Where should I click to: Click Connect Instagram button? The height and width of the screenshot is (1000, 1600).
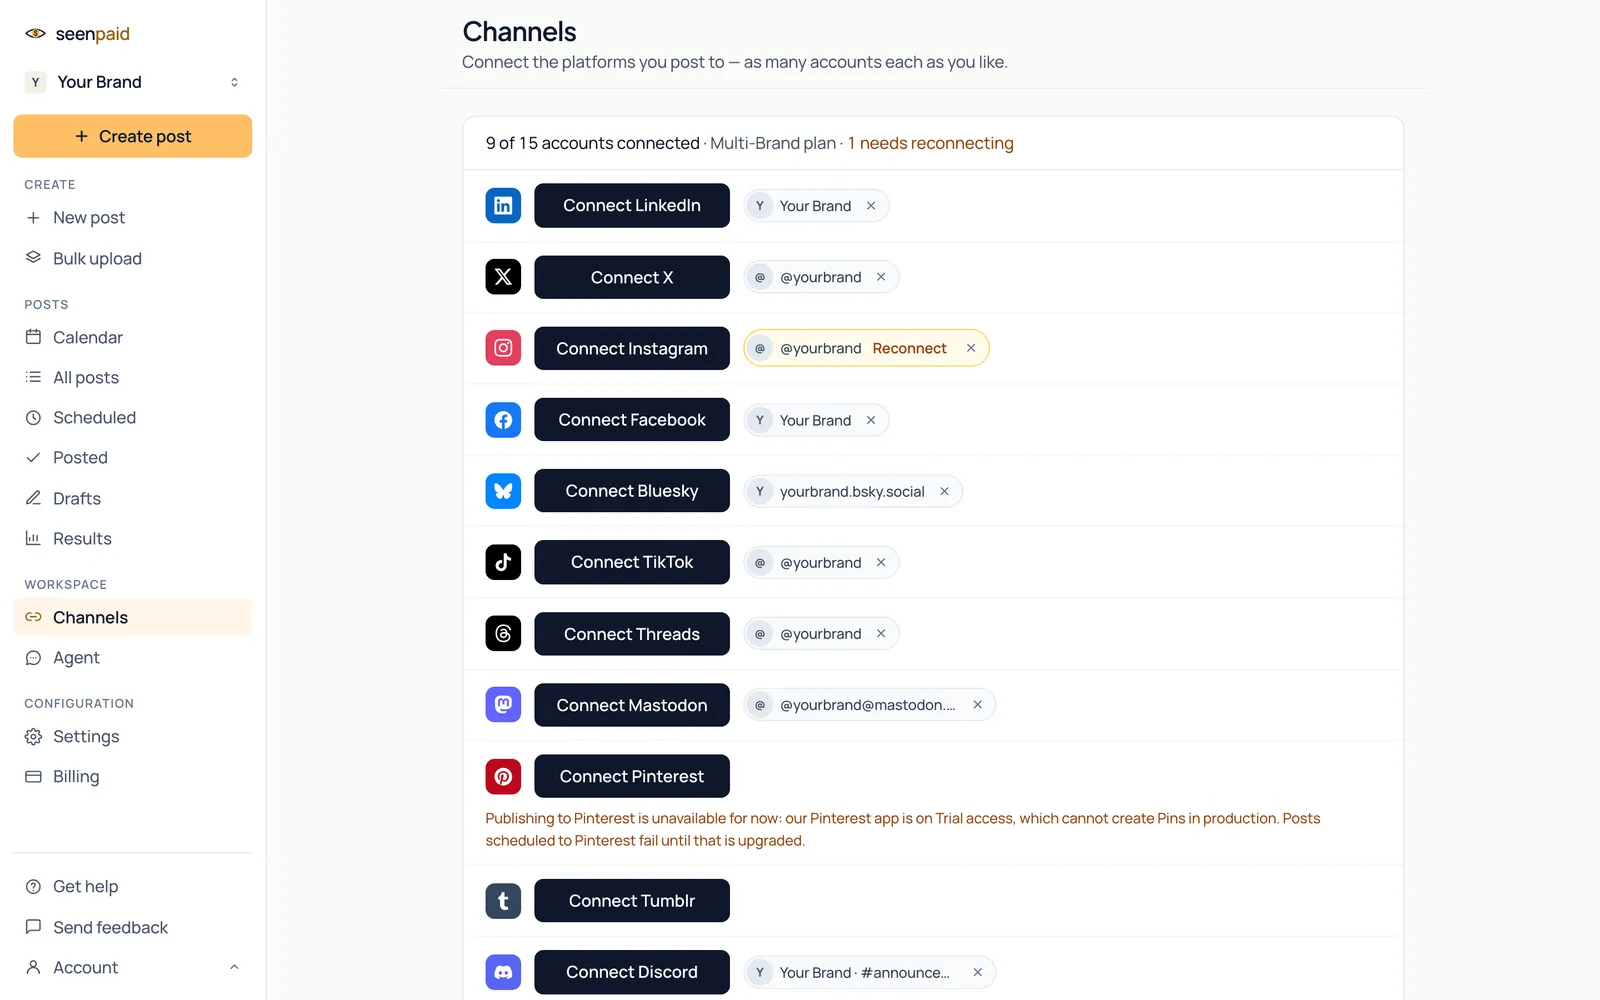click(632, 348)
